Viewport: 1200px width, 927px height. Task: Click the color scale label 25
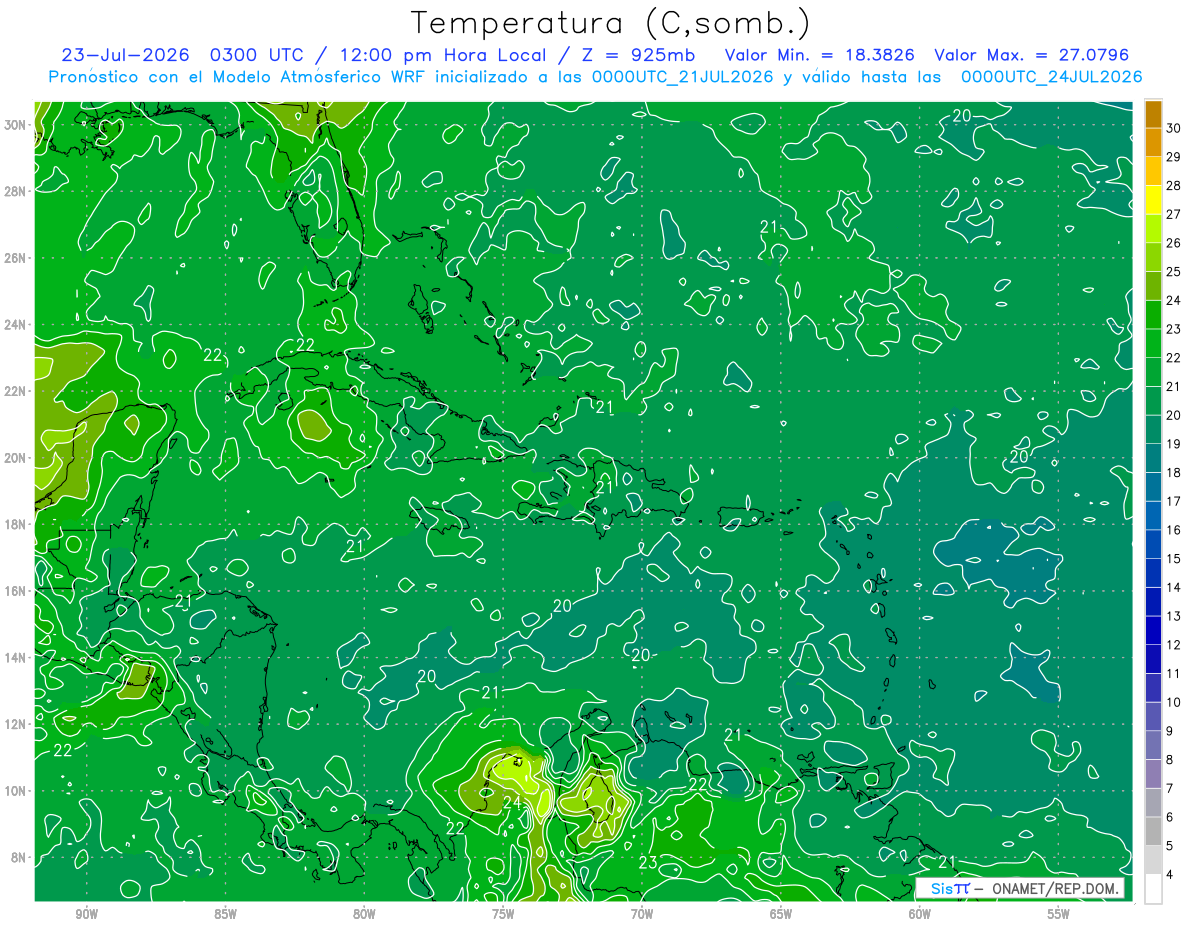tap(1173, 272)
